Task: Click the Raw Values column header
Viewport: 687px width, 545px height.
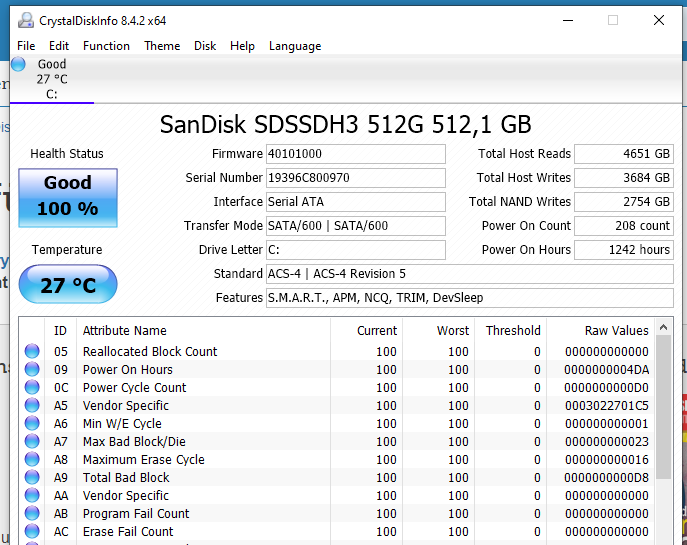Action: click(600, 330)
